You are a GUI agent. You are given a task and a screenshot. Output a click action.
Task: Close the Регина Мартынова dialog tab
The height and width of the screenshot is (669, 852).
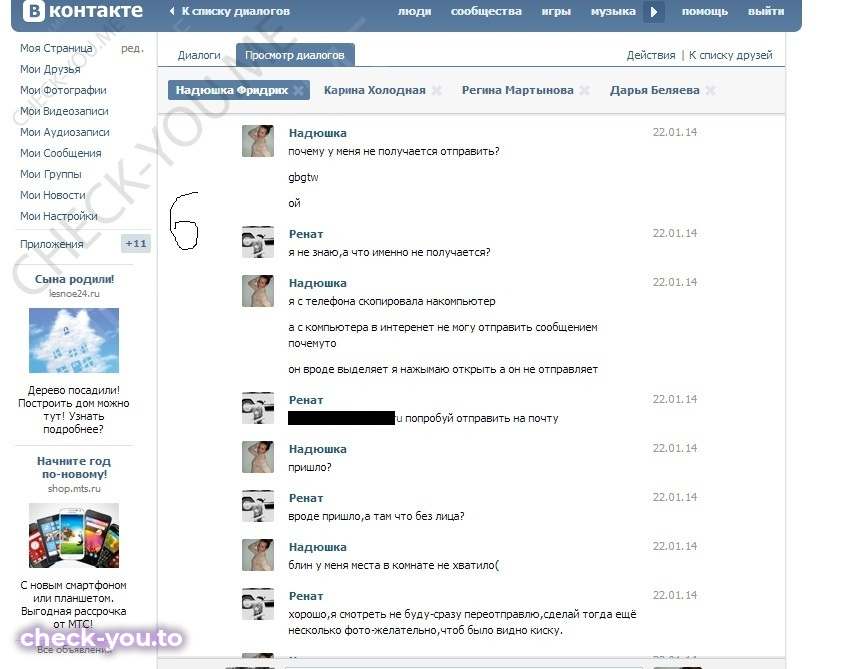click(x=584, y=91)
